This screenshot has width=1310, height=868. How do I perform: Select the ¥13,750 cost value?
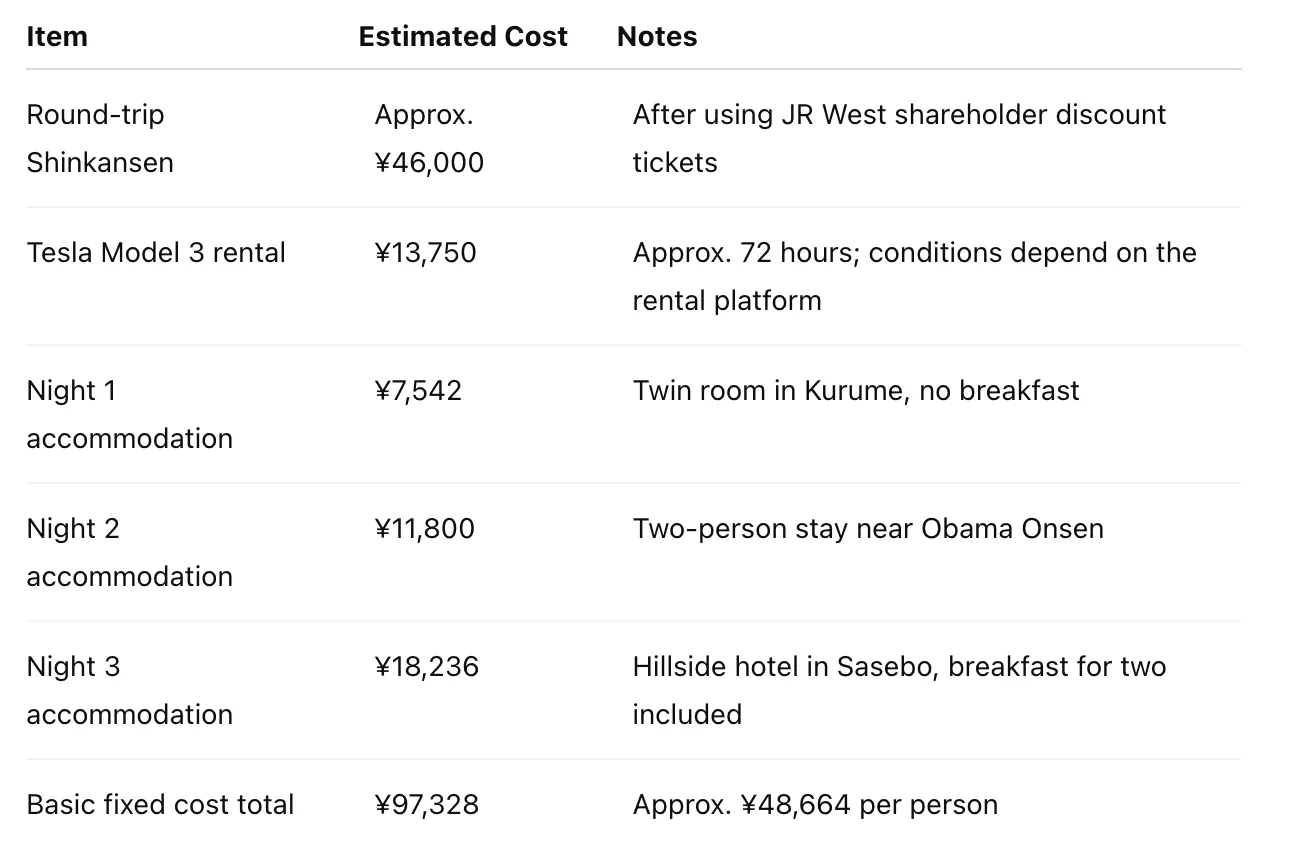pyautogui.click(x=425, y=253)
